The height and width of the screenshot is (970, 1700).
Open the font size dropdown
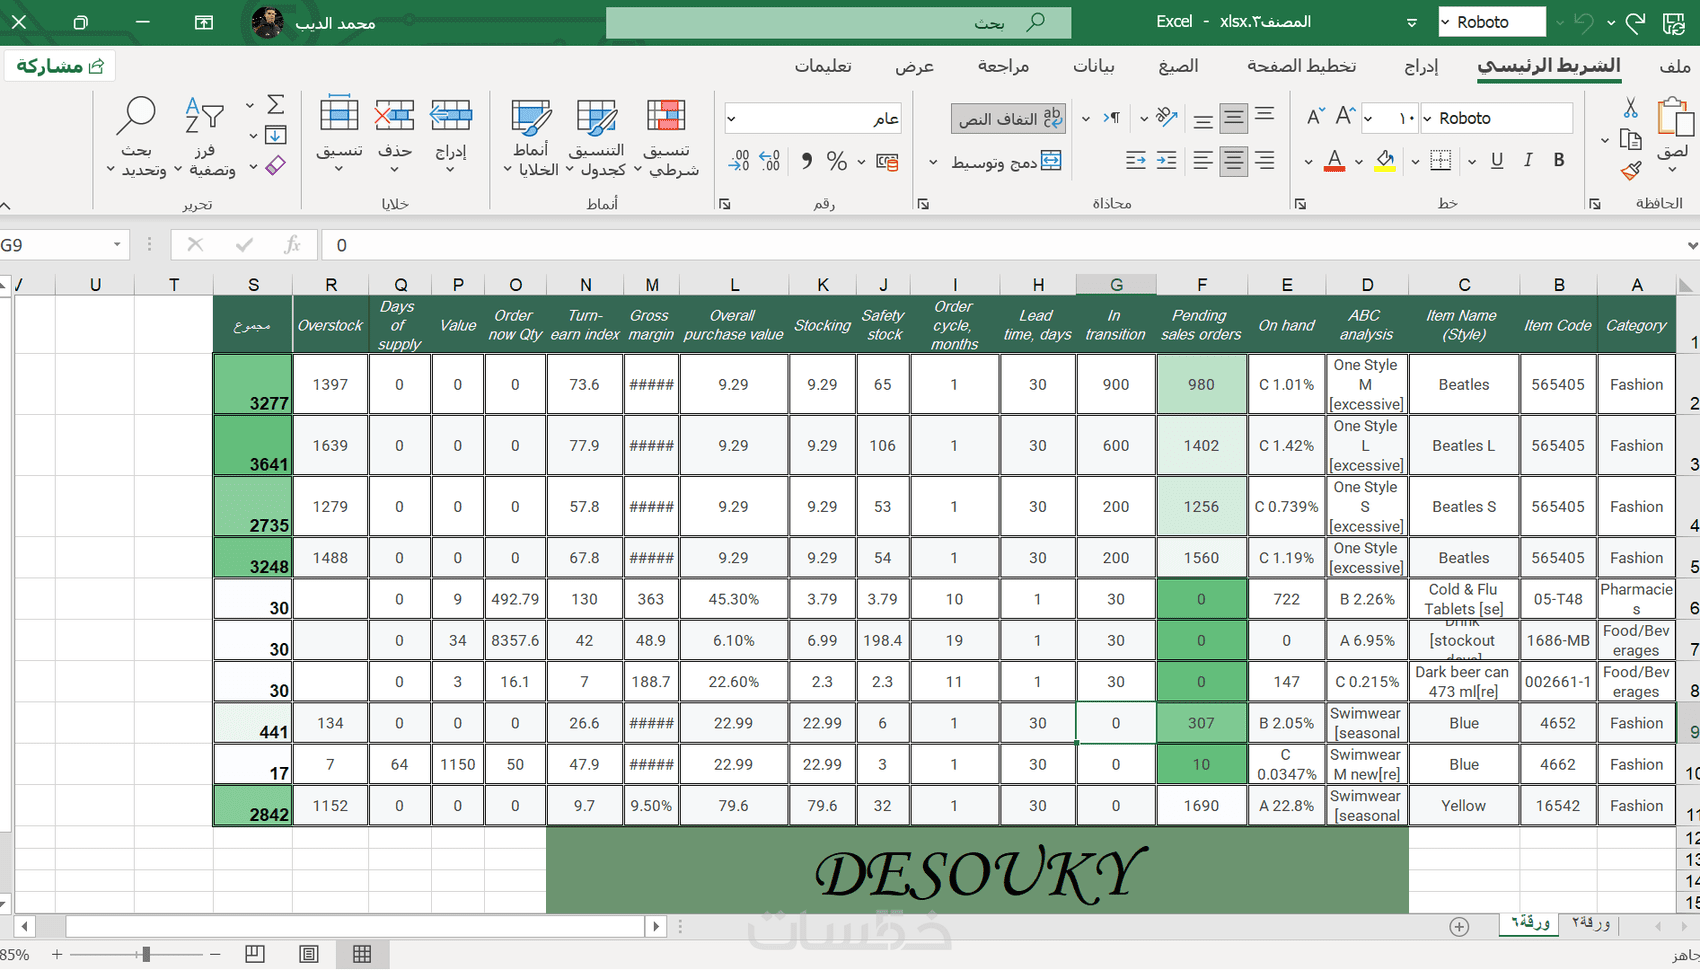[x=1368, y=118]
